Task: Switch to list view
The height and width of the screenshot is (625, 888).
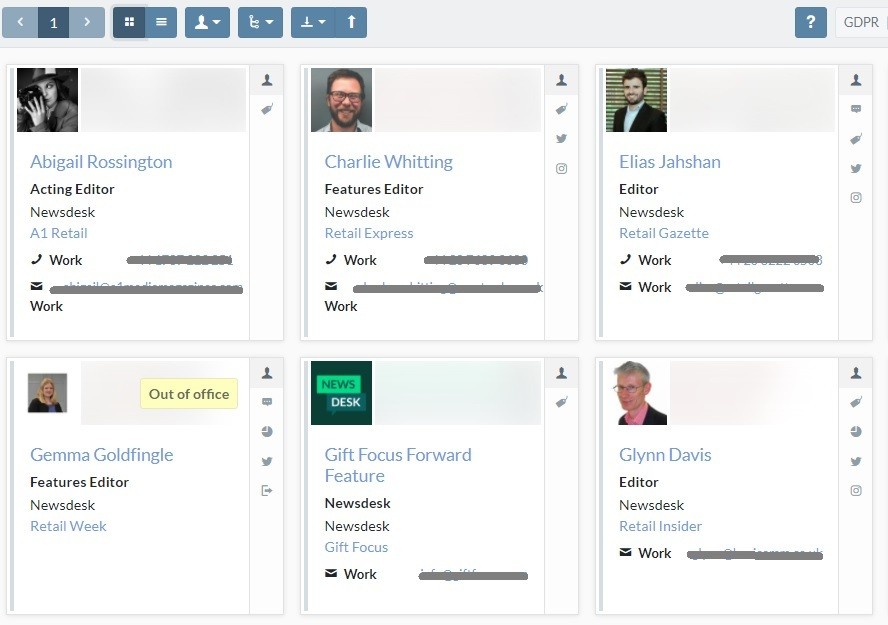Action: [161, 23]
